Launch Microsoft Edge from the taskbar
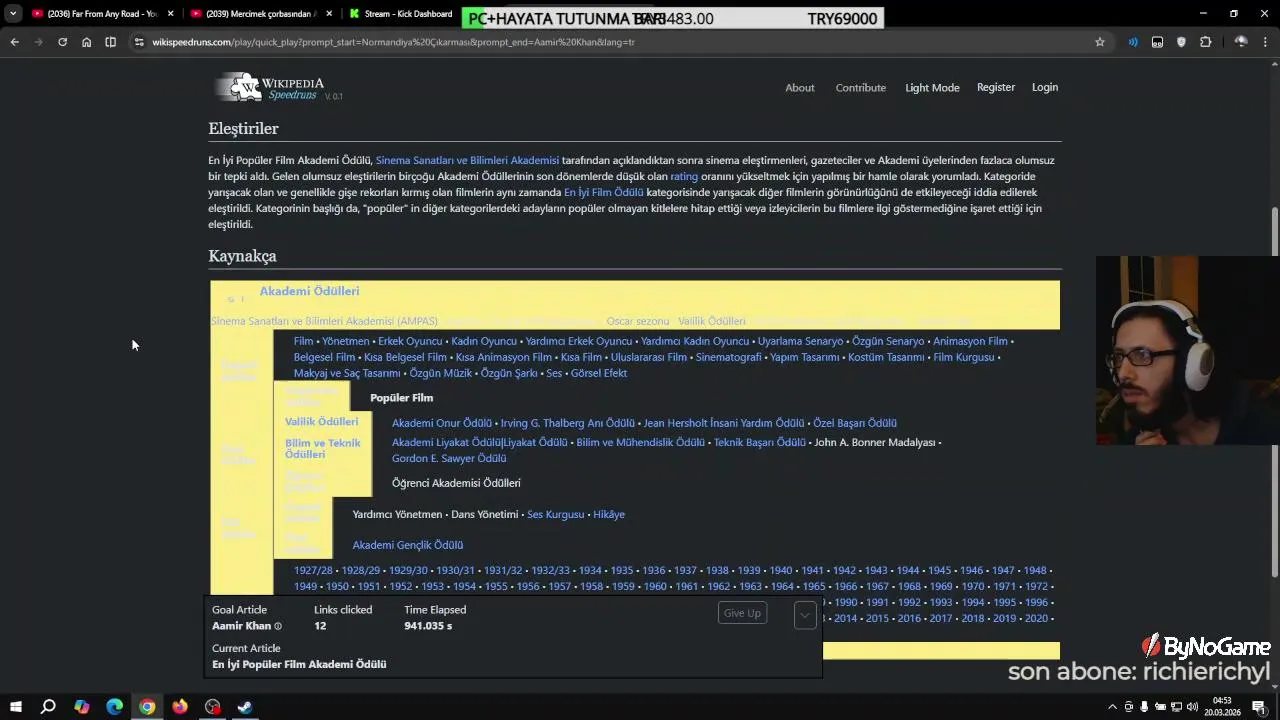Image resolution: width=1280 pixels, height=720 pixels. [114, 707]
